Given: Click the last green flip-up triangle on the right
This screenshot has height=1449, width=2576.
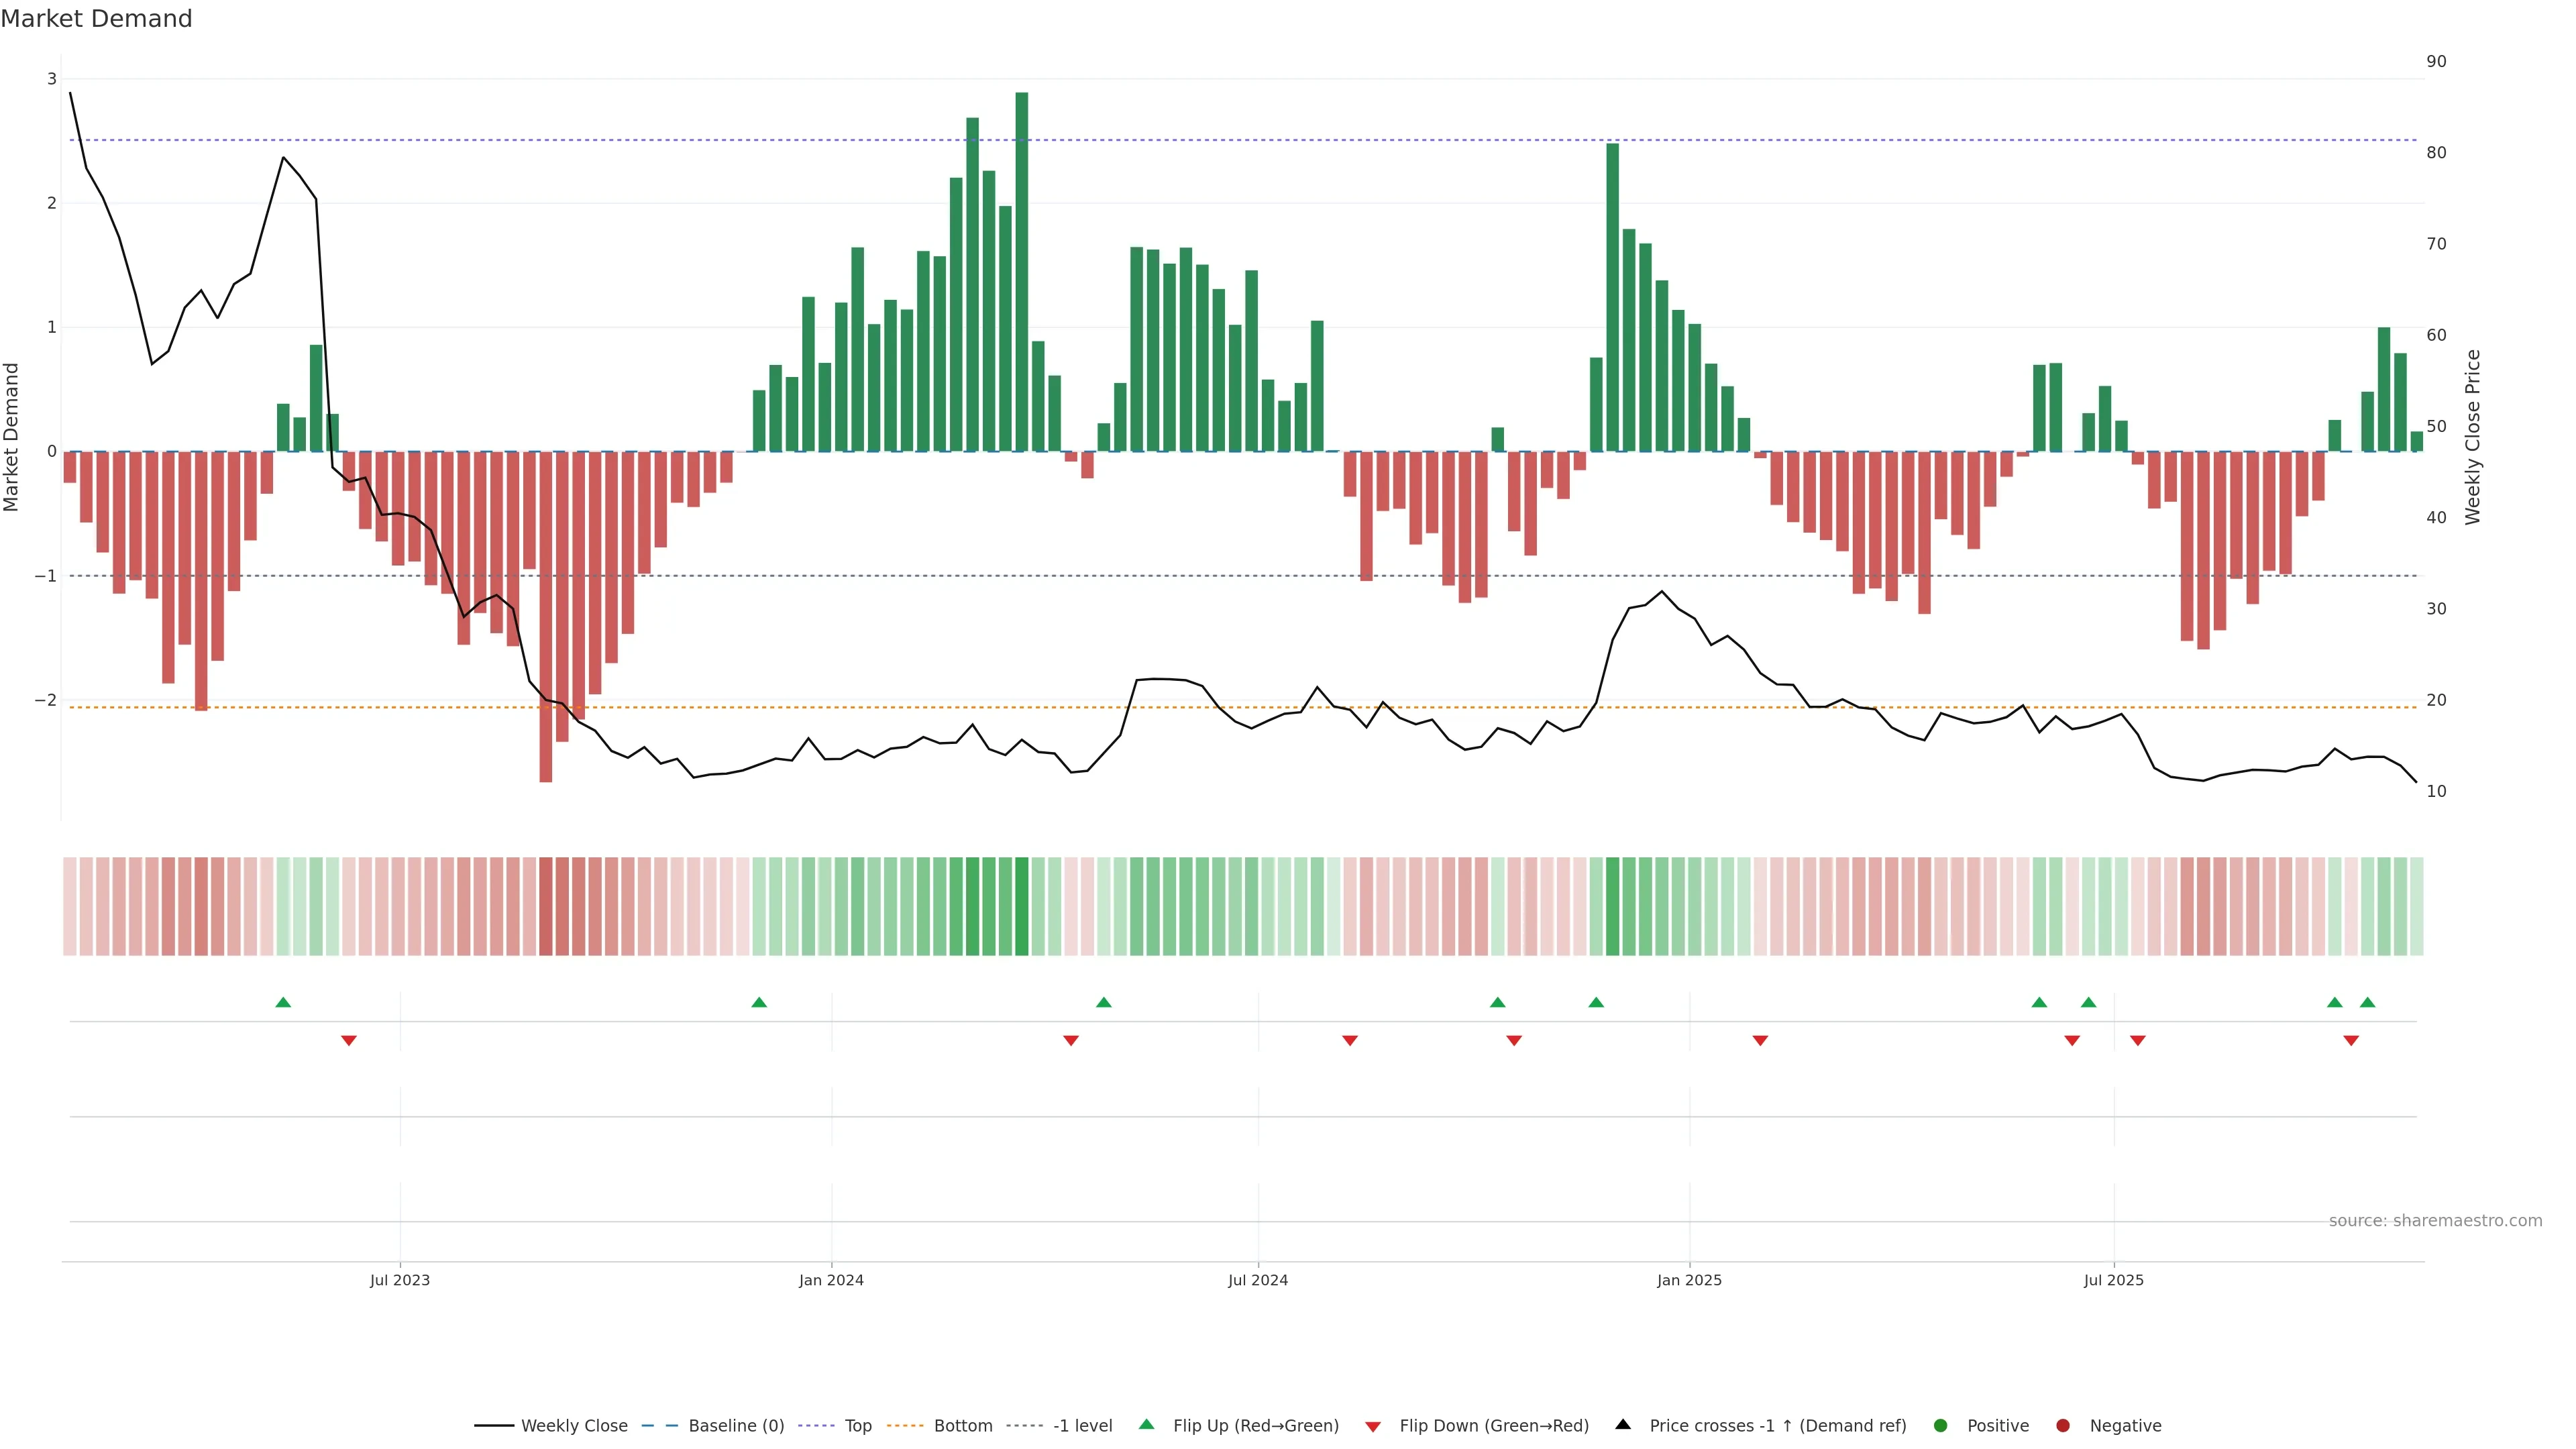Looking at the screenshot, I should coord(2367,1003).
